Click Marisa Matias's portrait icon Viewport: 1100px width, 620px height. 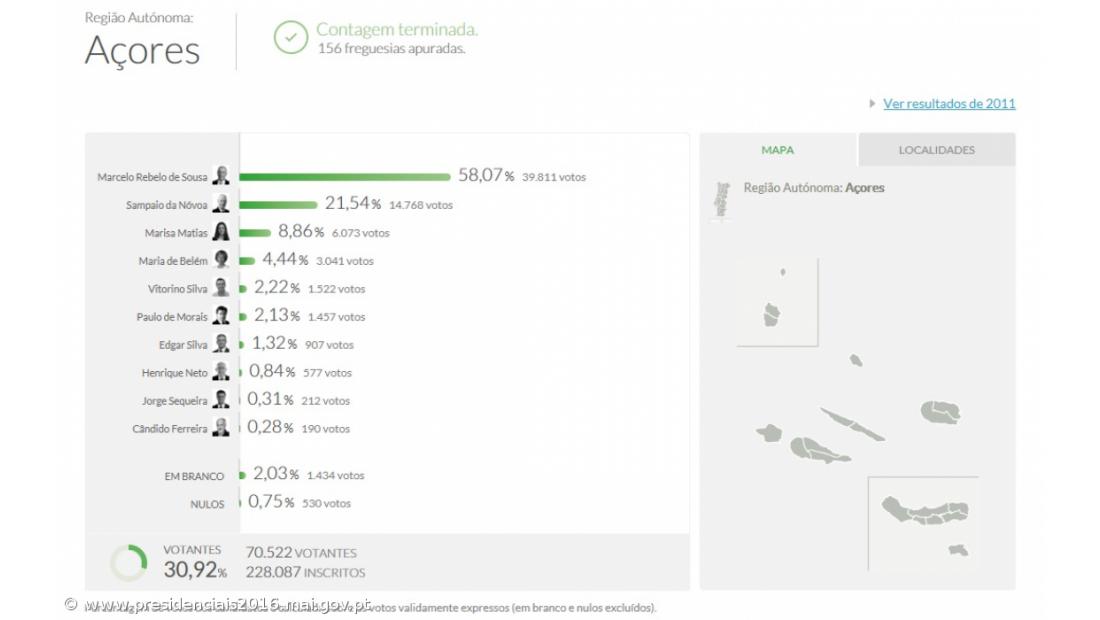coord(221,232)
